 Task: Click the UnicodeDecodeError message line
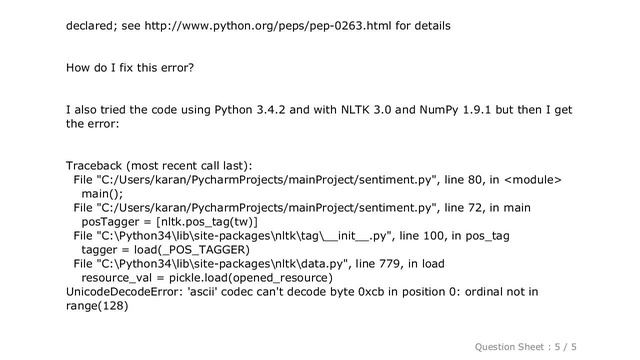click(x=302, y=292)
